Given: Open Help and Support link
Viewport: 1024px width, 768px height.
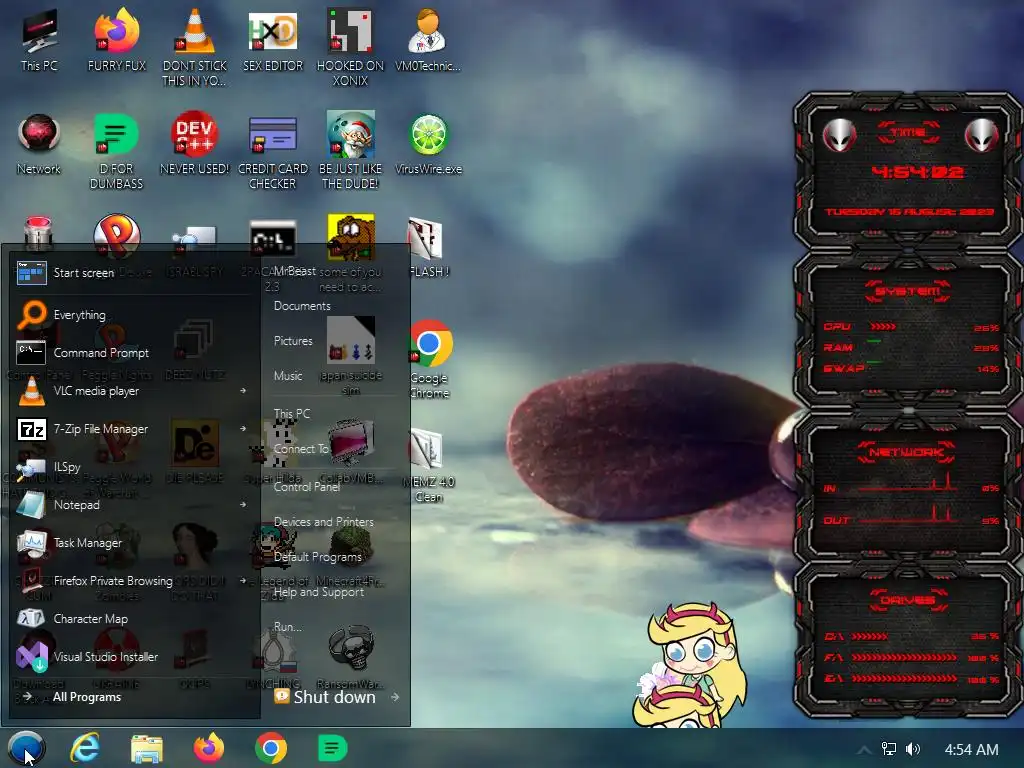Looking at the screenshot, I should pos(319,592).
